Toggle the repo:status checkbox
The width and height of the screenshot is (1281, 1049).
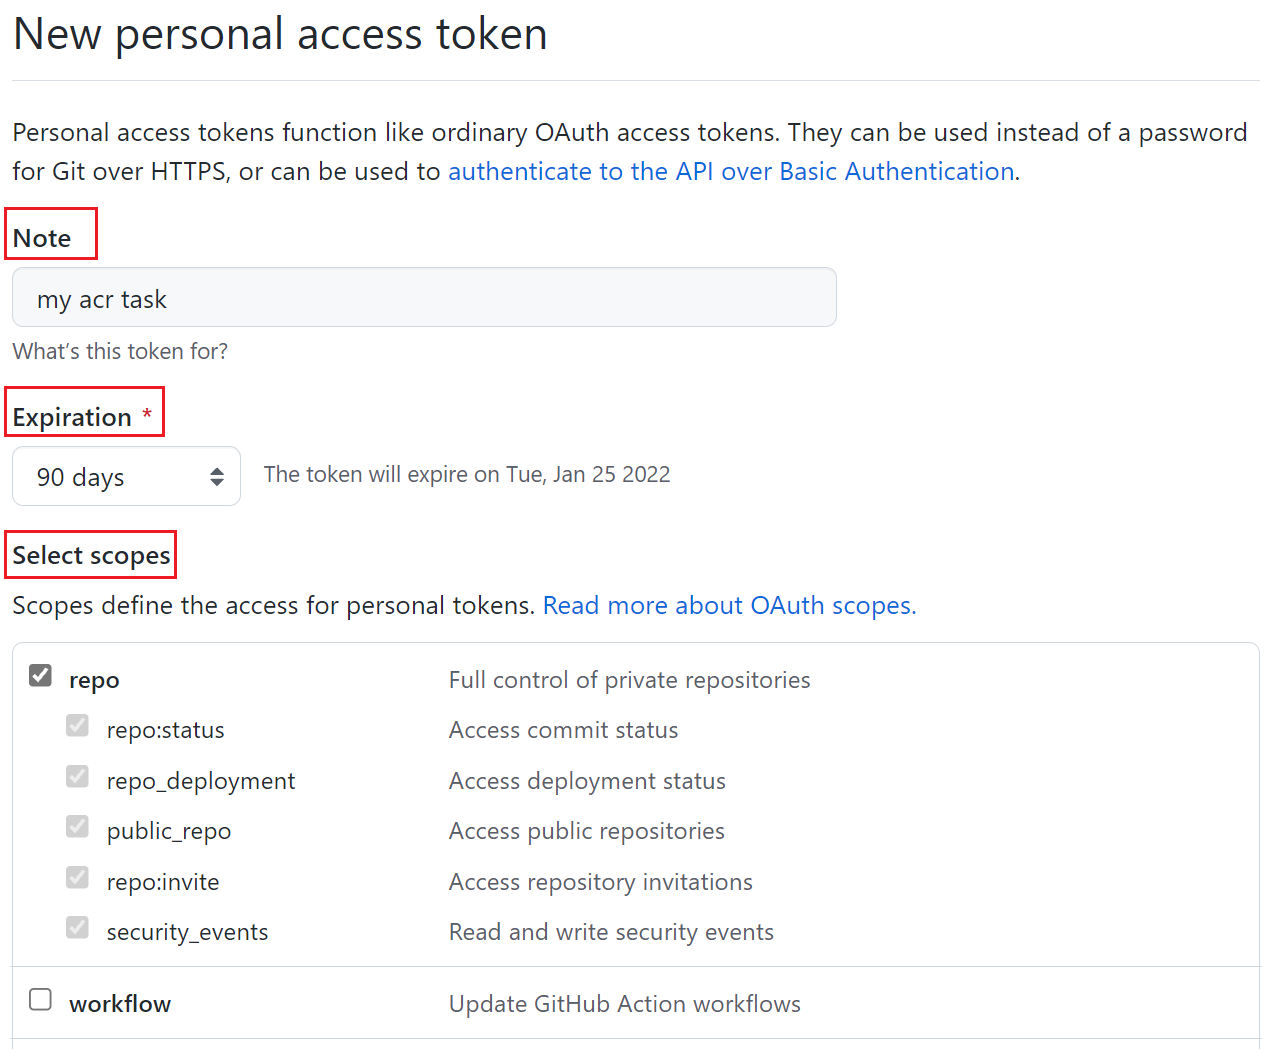coord(77,726)
